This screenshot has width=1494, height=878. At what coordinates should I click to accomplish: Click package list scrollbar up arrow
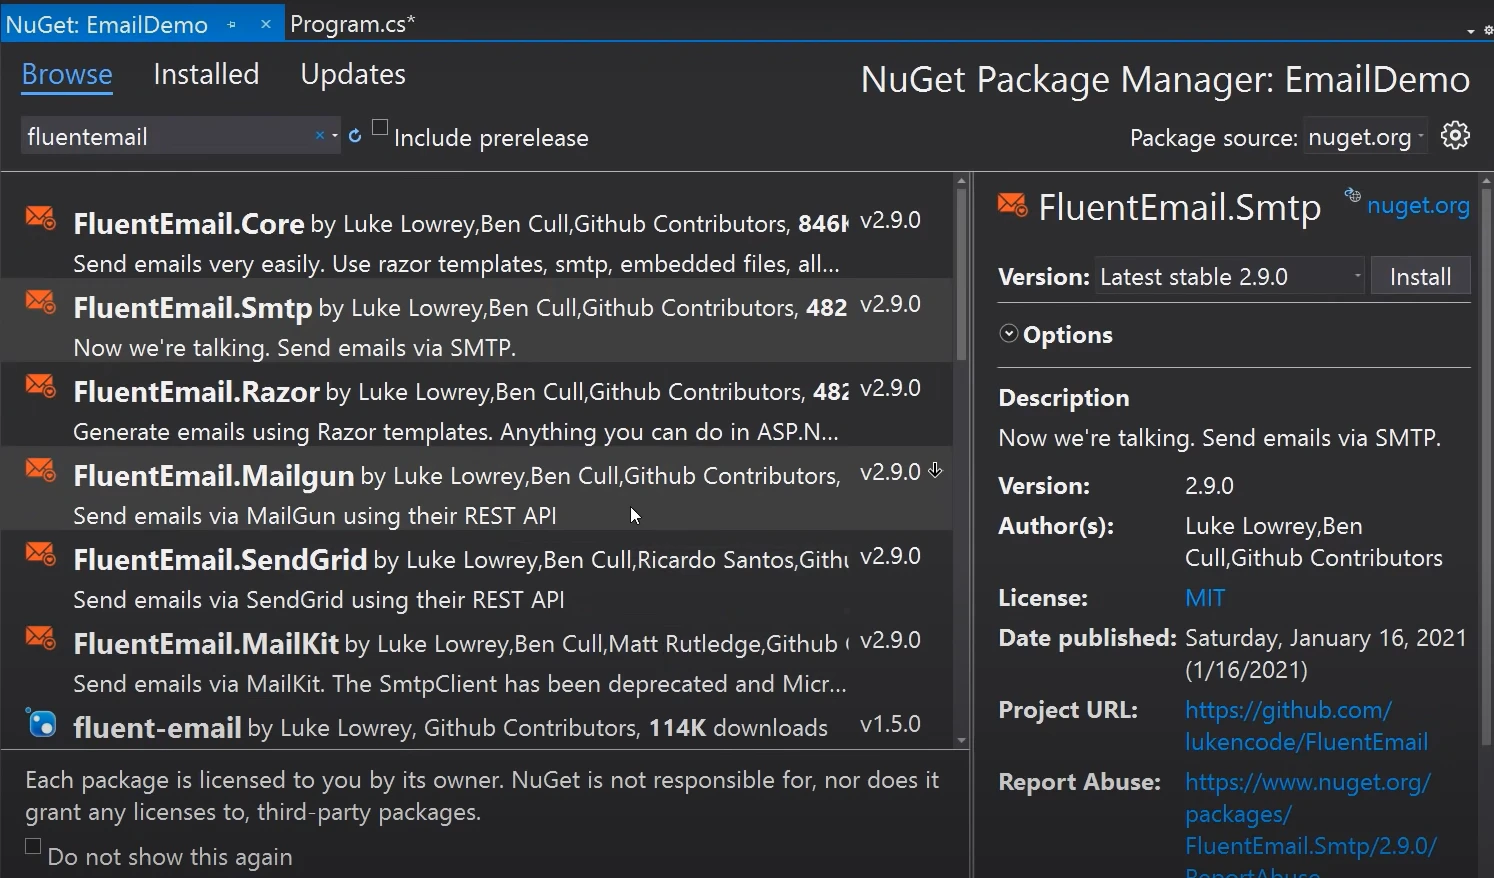961,182
